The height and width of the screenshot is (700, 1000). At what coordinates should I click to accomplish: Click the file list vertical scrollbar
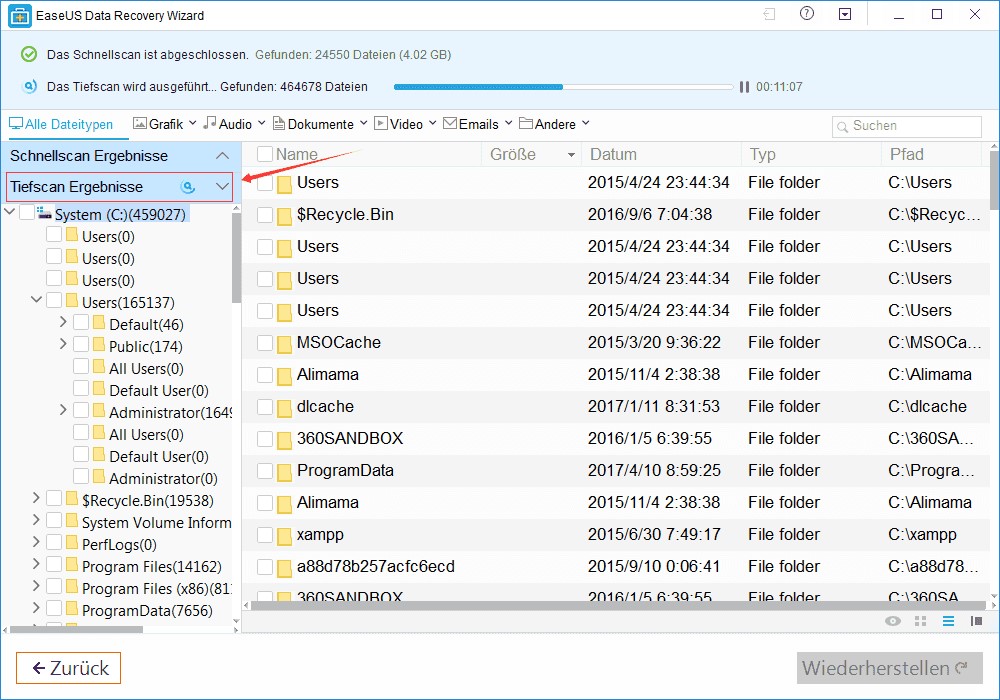pos(994,180)
